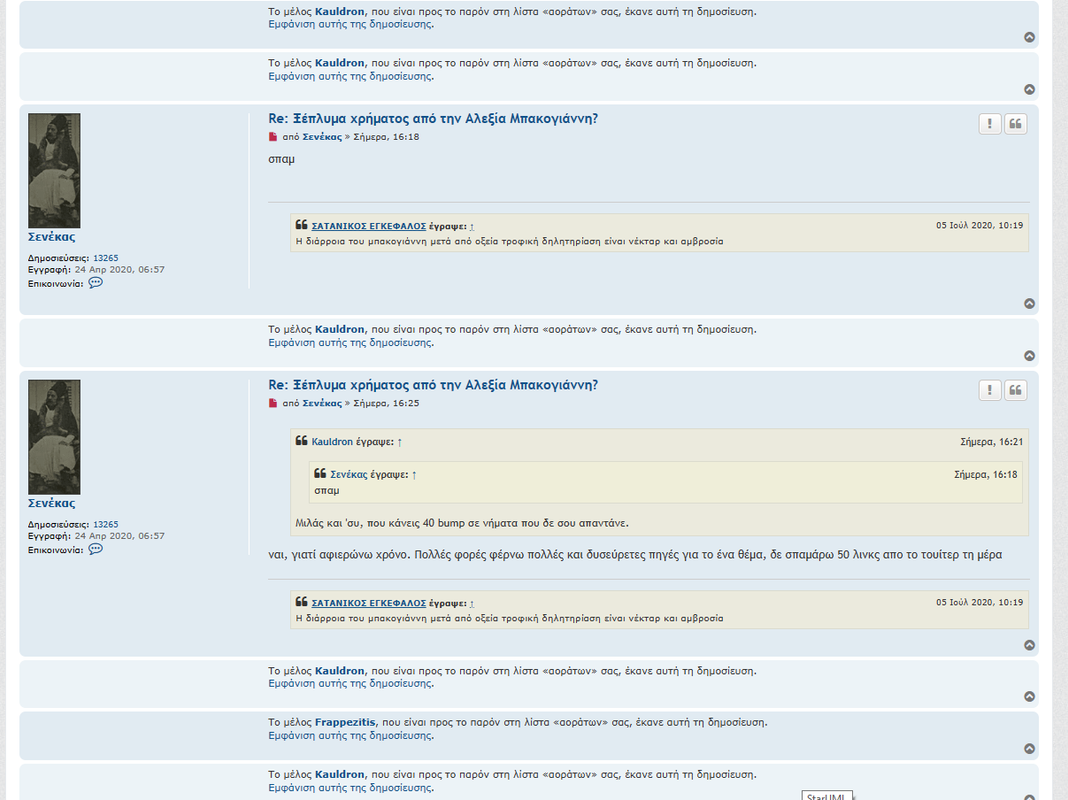The image size is (1068, 800).
Task: Open Kauldron profile in row just below 16:25 post
Action: [339, 671]
